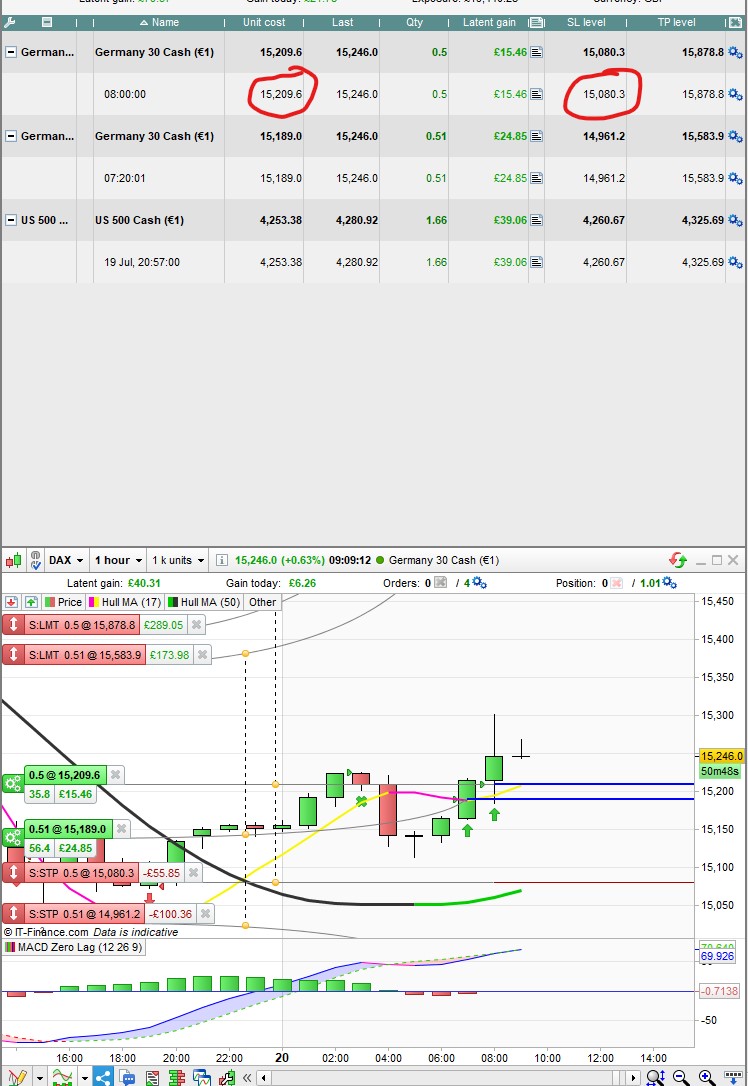Click the S:LMT 0.5 @ 15,878.8 order label

pos(82,625)
